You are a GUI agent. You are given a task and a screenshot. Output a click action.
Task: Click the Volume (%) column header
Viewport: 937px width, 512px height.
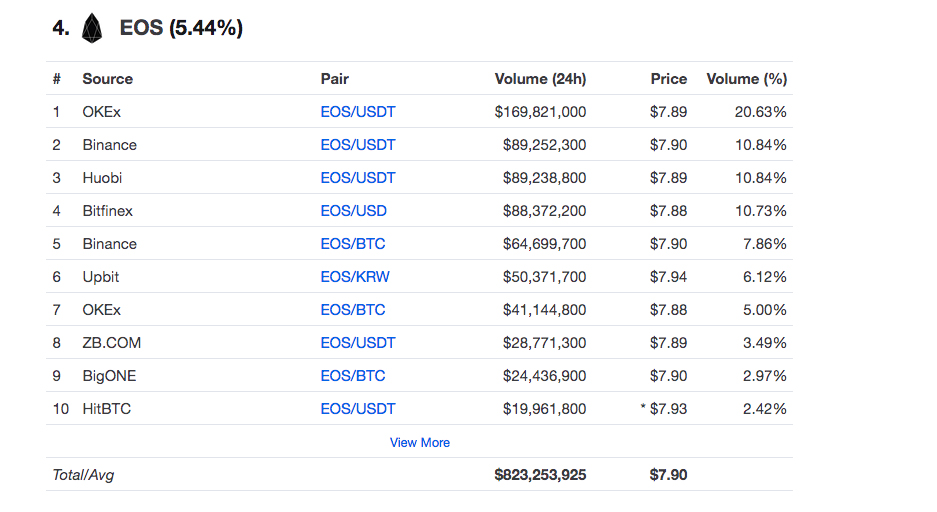pos(746,79)
